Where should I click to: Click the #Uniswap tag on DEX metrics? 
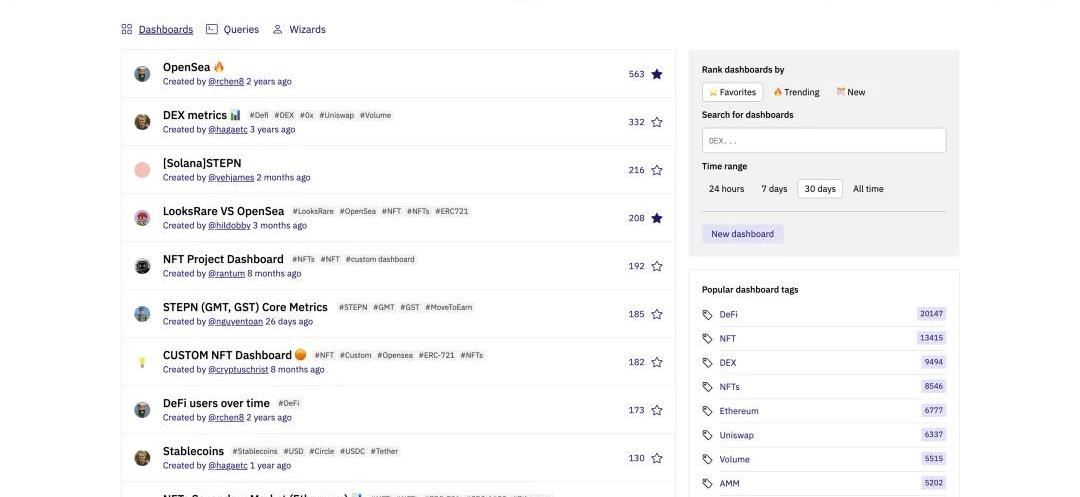click(337, 116)
